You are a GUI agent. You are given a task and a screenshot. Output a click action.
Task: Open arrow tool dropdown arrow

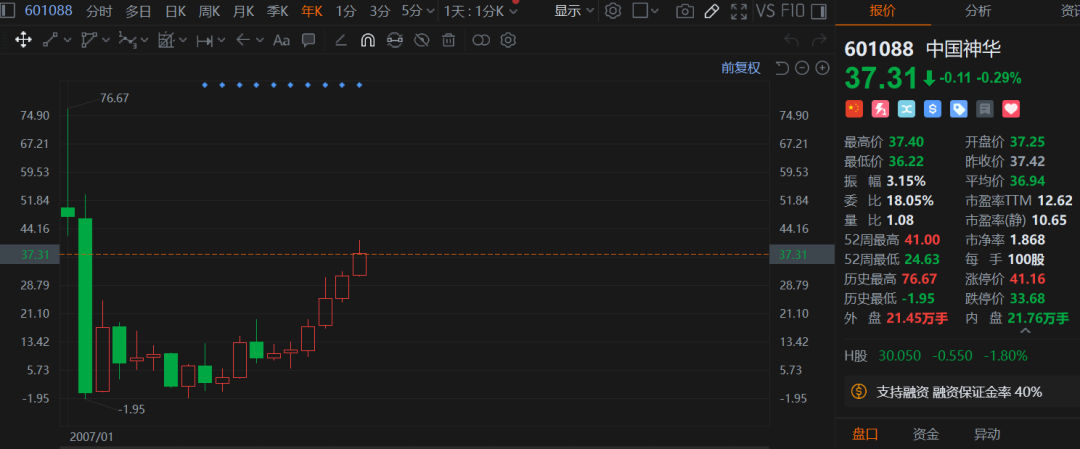pyautogui.click(x=260, y=41)
